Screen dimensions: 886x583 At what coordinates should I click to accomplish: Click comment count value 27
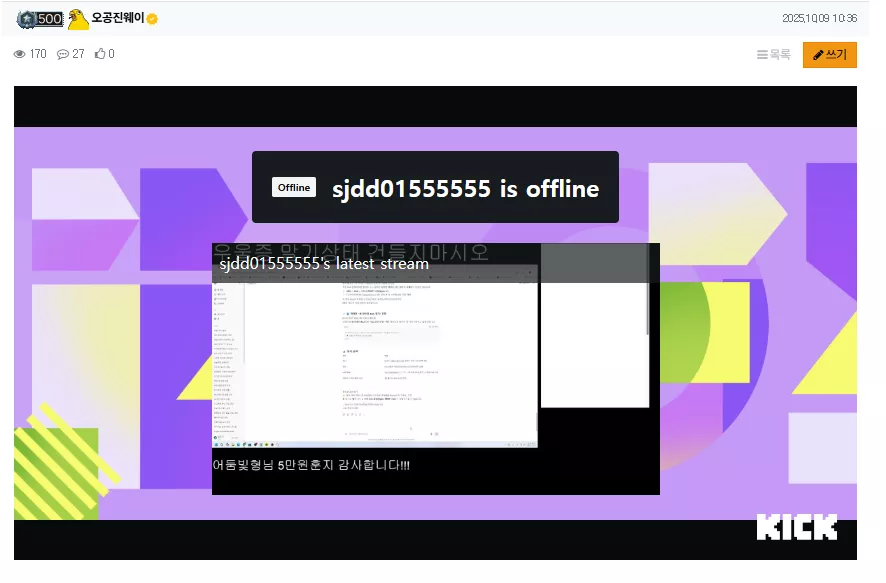click(x=78, y=54)
